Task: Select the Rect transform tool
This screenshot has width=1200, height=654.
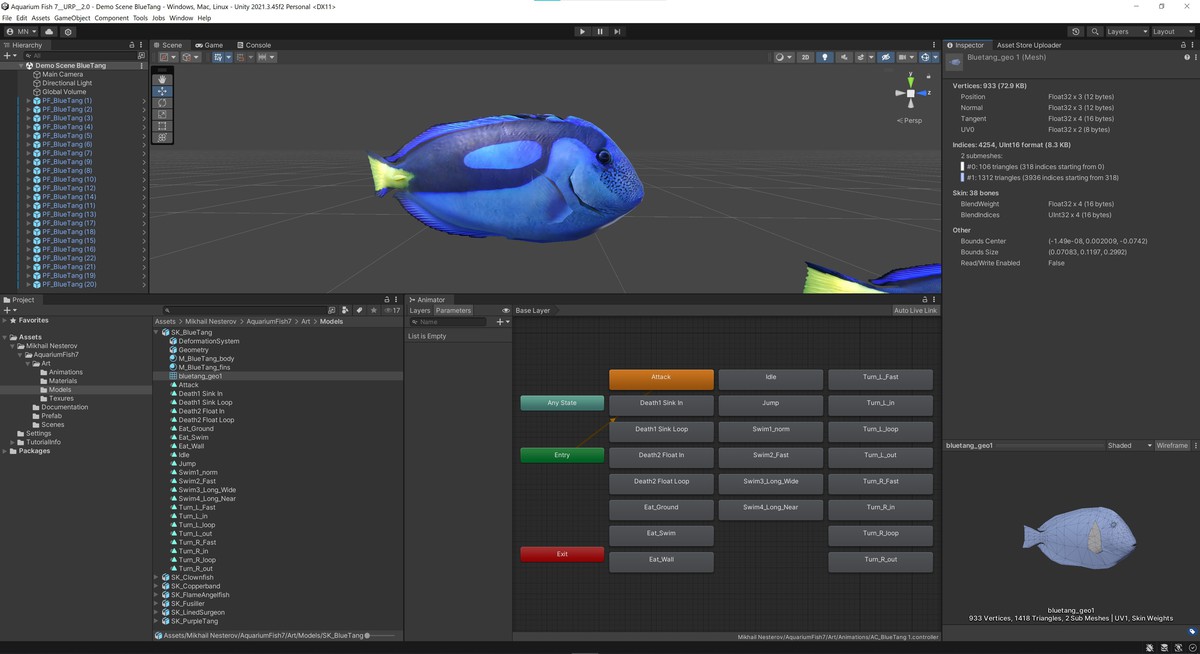Action: click(x=163, y=126)
